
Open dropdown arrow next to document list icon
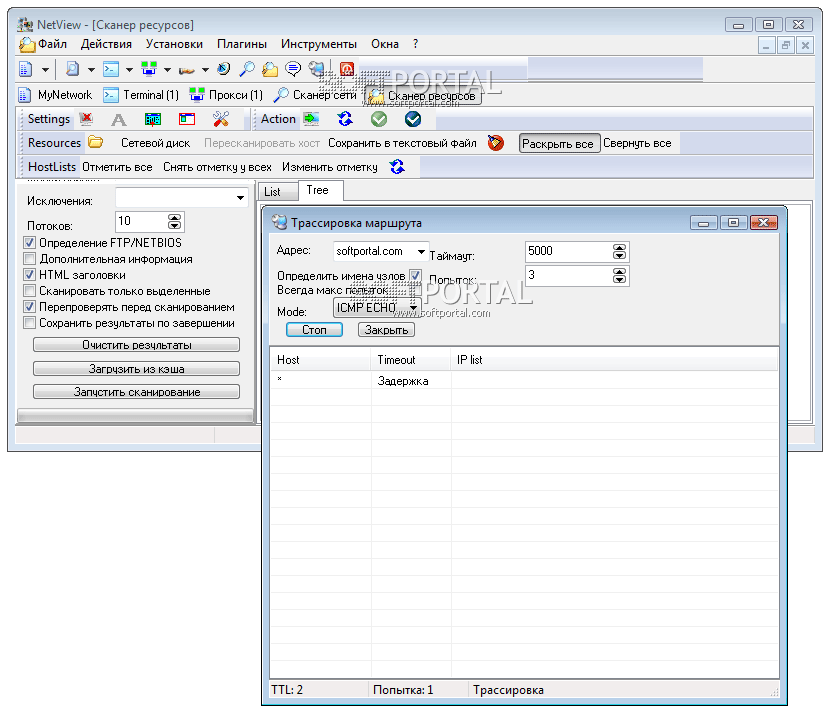pyautogui.click(x=45, y=69)
